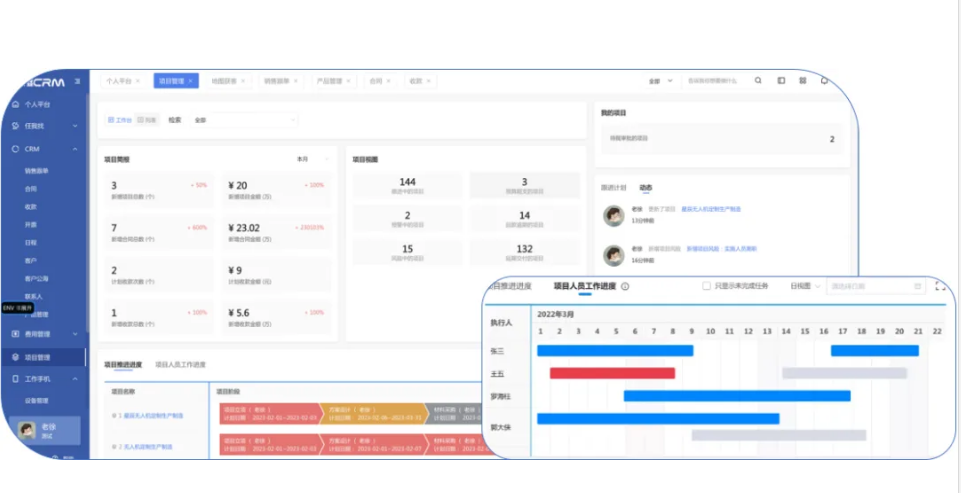The width and height of the screenshot is (961, 493).
Task: Switch to the 合同 tab in tab bar
Action: coord(376,81)
